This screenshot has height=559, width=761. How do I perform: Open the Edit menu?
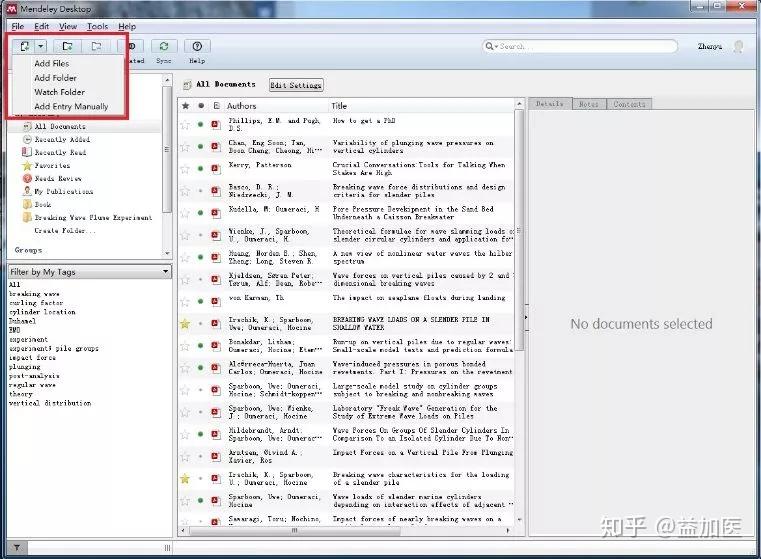[x=42, y=26]
